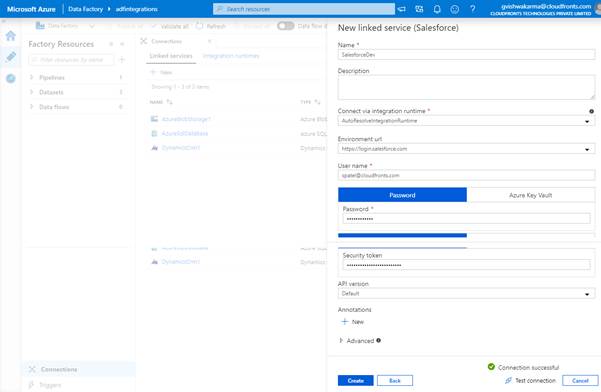
Task: Switch to the Linked services tab
Action: 171,56
